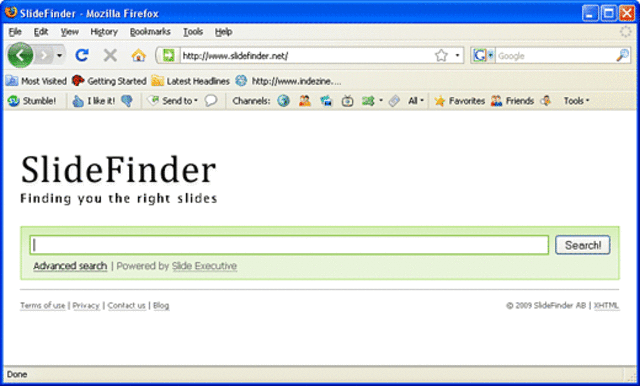640x386 pixels.
Task: Click the SlideFinder search text field
Action: (x=289, y=245)
